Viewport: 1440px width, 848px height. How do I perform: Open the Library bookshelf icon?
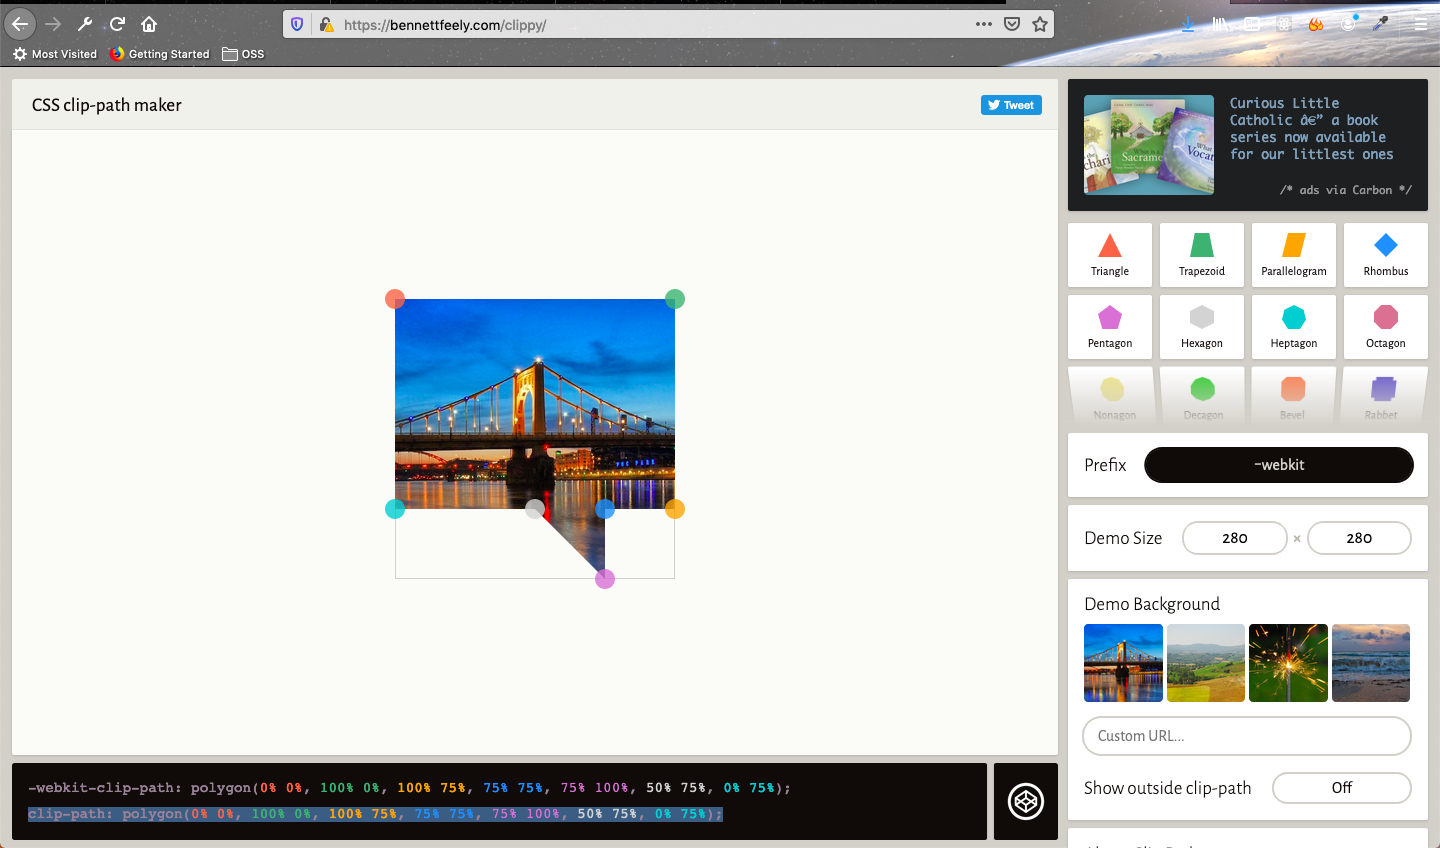pos(1221,24)
